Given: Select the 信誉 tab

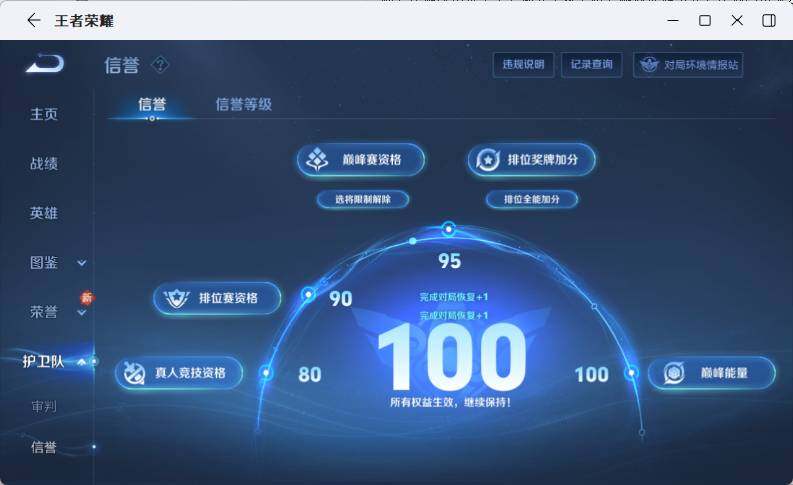Looking at the screenshot, I should pos(152,104).
